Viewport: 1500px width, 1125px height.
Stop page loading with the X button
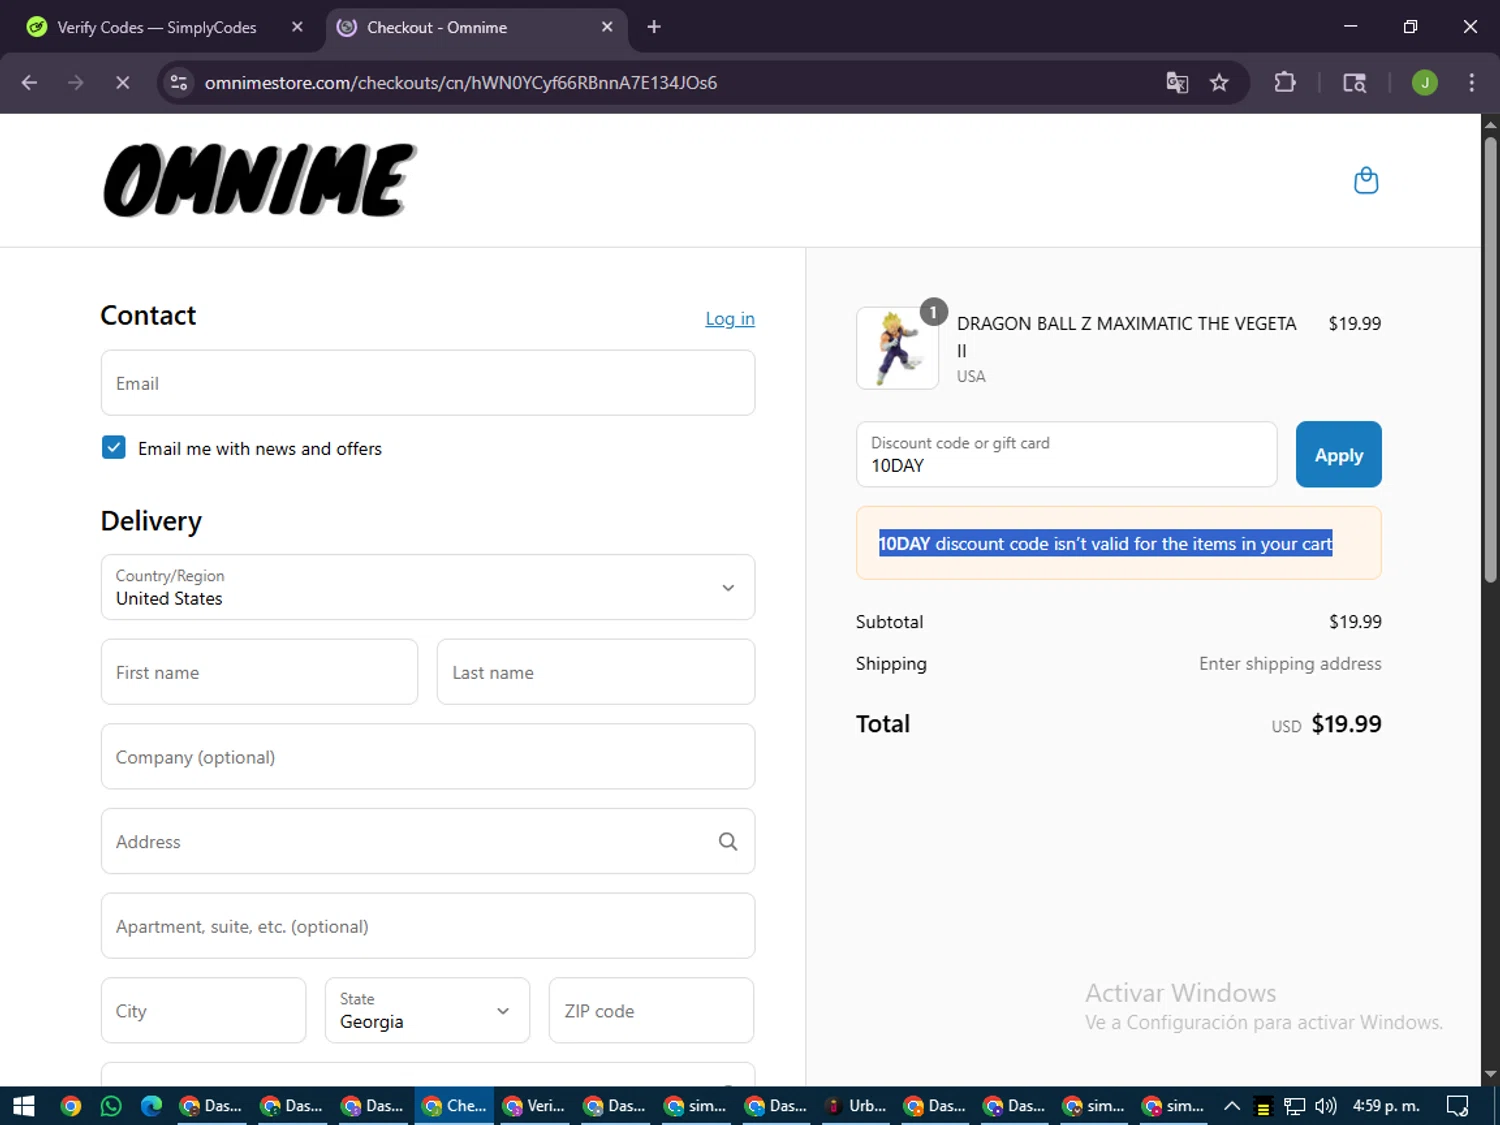[123, 83]
